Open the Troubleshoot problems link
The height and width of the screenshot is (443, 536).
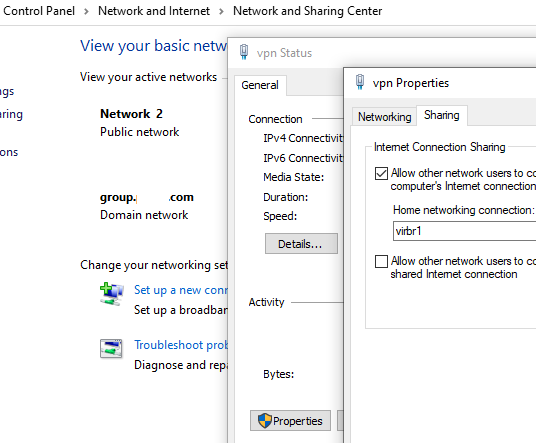pyautogui.click(x=181, y=345)
